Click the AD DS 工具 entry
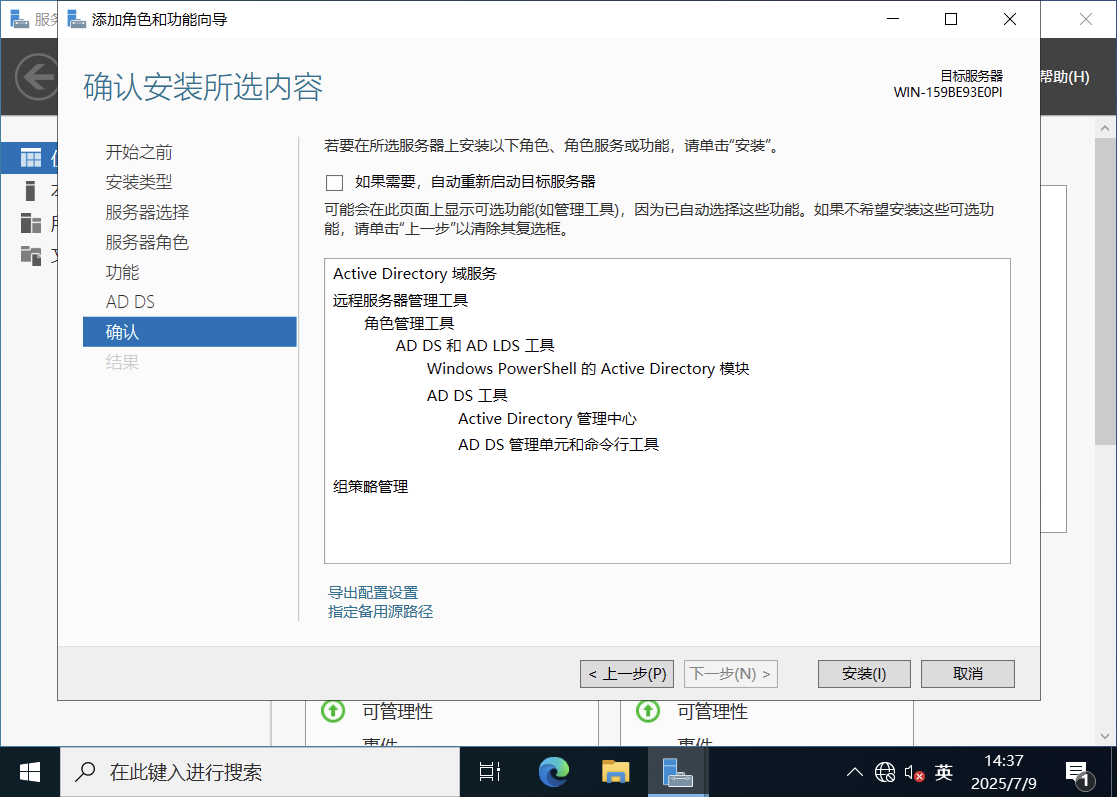This screenshot has width=1117, height=797. point(467,395)
